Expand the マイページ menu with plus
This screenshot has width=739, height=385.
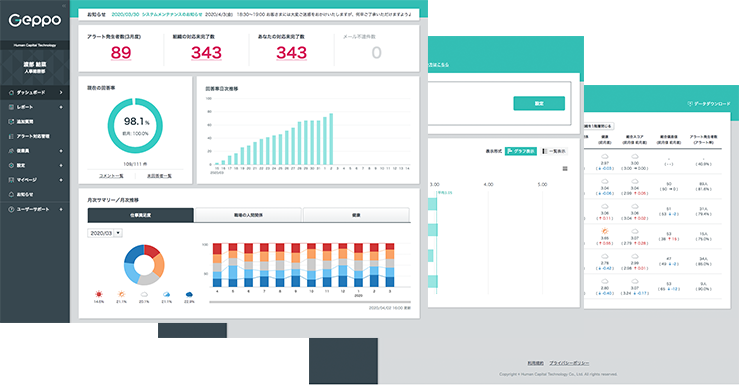tap(61, 180)
